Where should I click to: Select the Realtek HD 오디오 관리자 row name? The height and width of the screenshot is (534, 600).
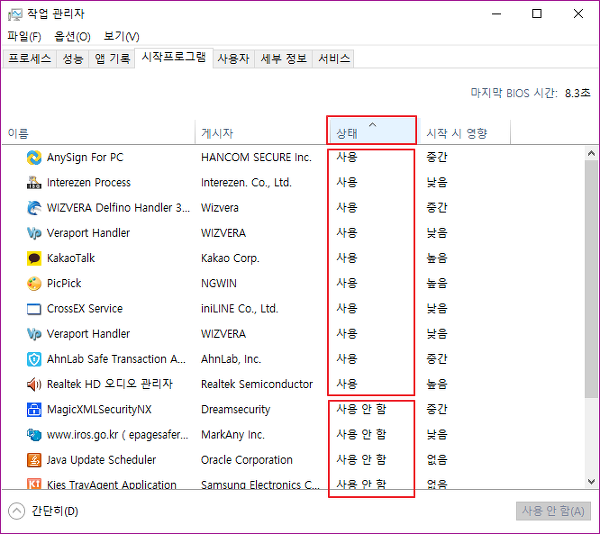click(x=110, y=384)
